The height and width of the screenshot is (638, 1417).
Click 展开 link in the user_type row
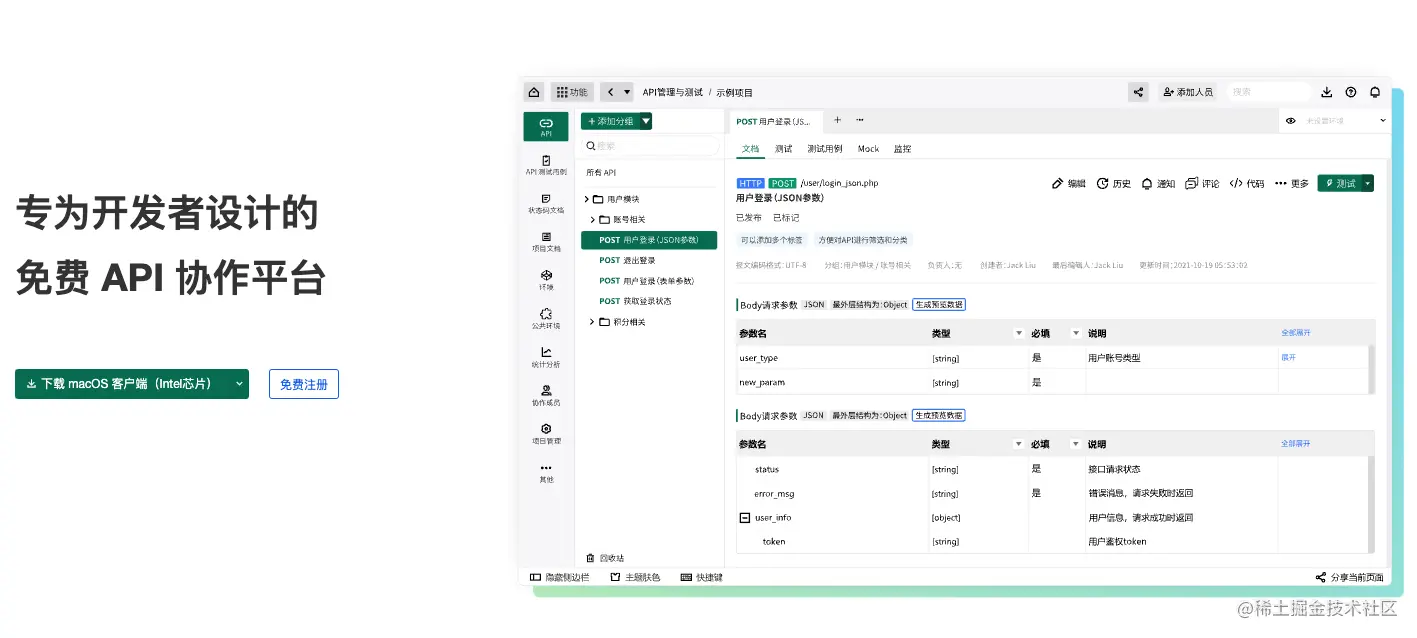(1289, 357)
